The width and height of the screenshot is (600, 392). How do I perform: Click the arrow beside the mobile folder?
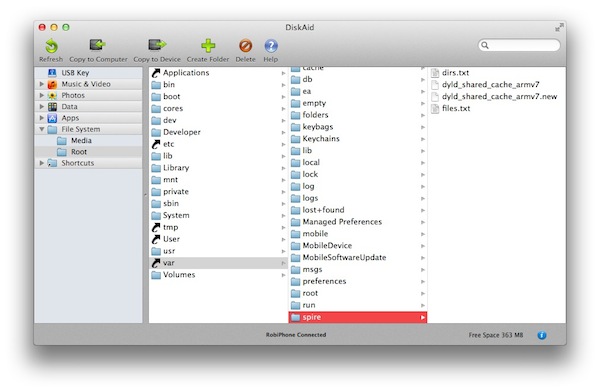(x=422, y=234)
